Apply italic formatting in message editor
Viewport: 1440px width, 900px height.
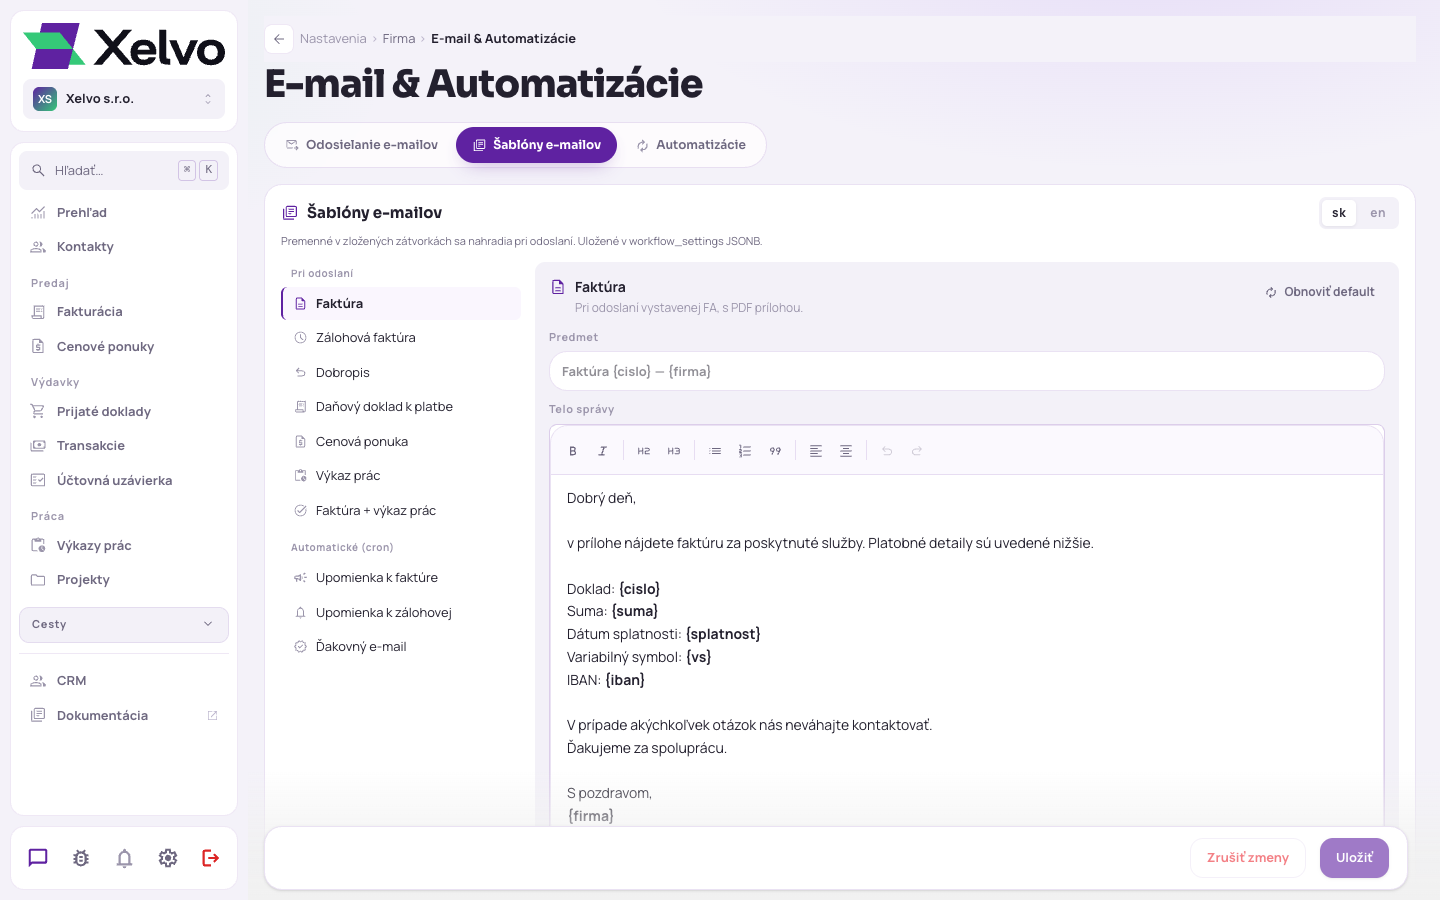pos(603,451)
